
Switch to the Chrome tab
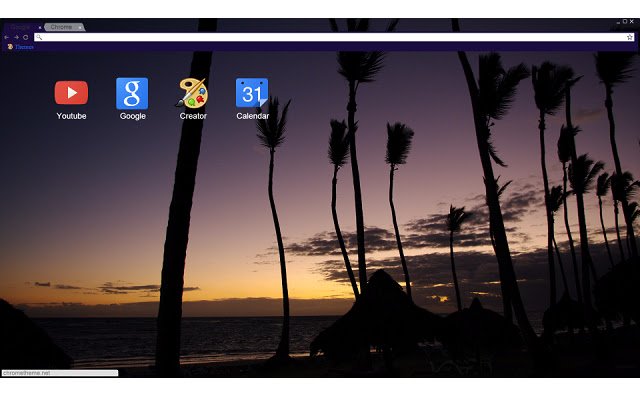point(64,27)
